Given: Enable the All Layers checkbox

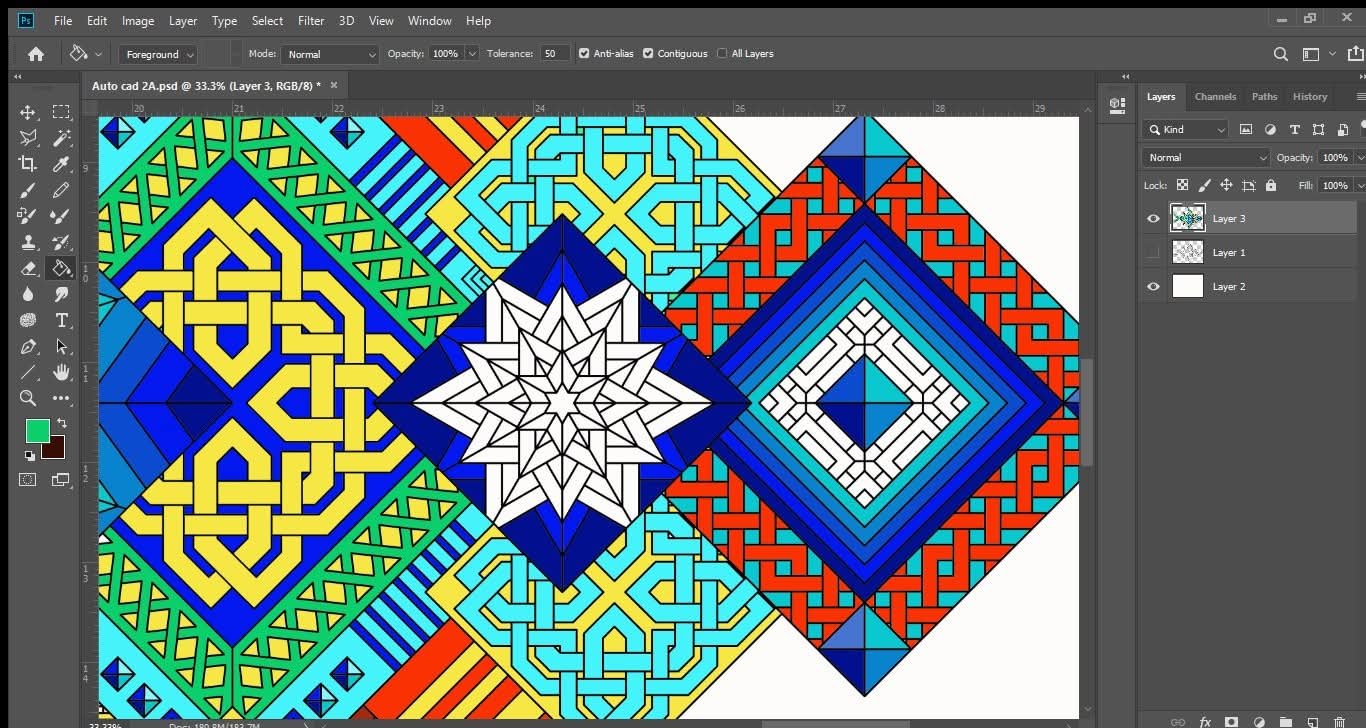Looking at the screenshot, I should pyautogui.click(x=722, y=54).
